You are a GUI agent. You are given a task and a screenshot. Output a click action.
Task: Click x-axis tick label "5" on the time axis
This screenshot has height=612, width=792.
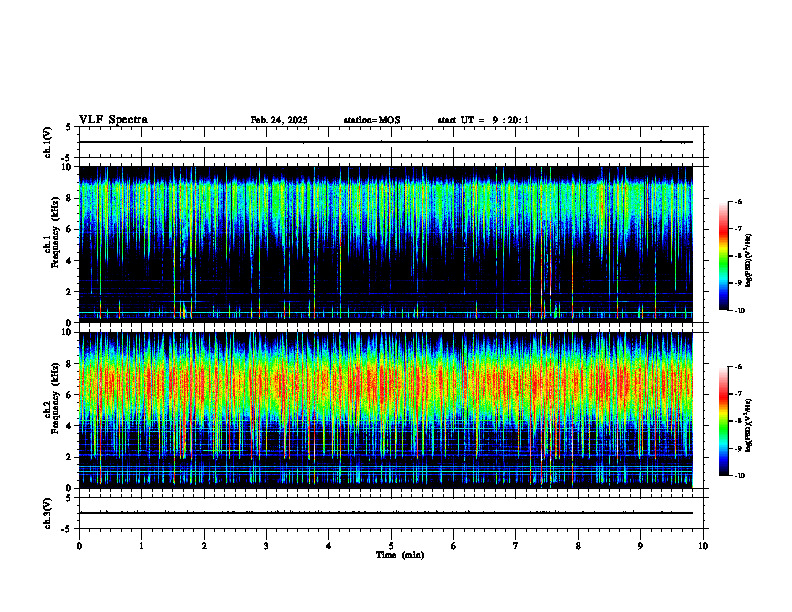click(391, 546)
